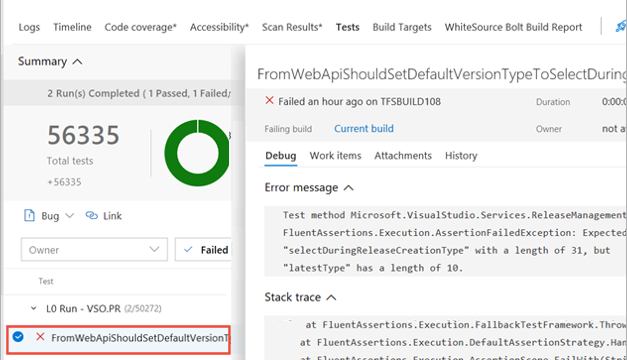The height and width of the screenshot is (360, 627).
Task: Open the Scan Results tab
Action: [x=292, y=27]
